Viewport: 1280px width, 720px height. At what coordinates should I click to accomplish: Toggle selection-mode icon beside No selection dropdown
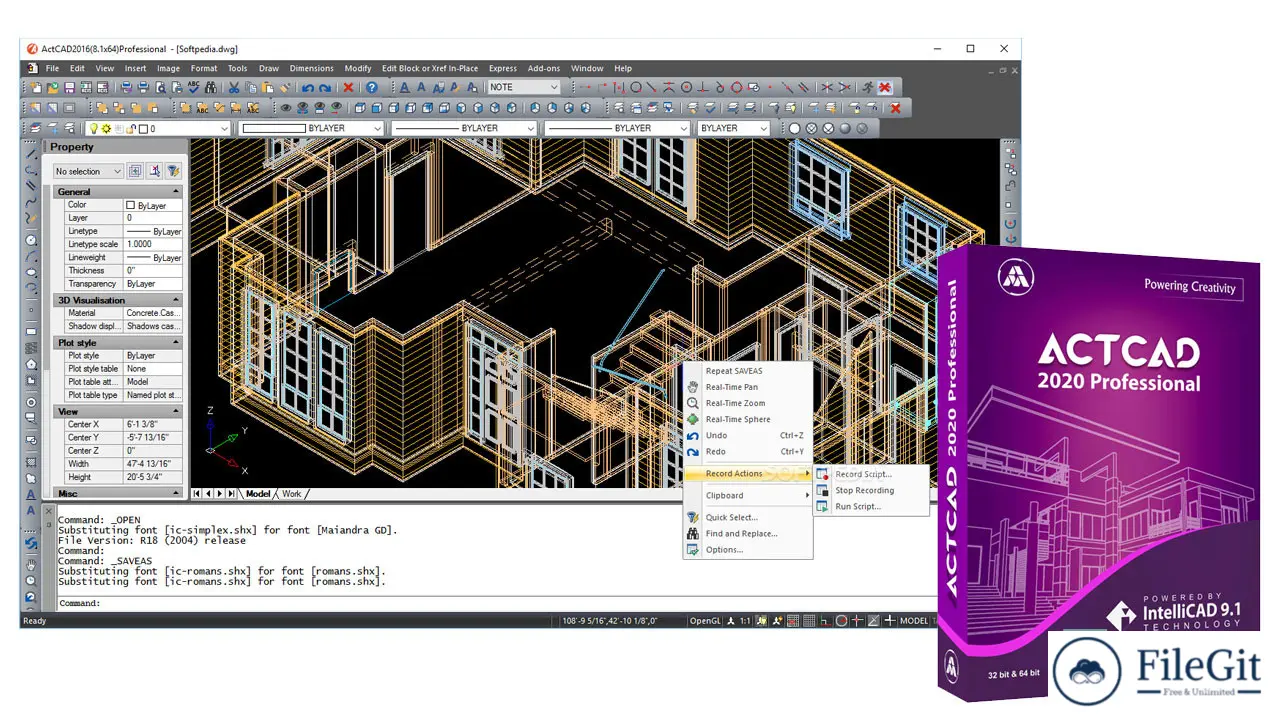tap(135, 171)
